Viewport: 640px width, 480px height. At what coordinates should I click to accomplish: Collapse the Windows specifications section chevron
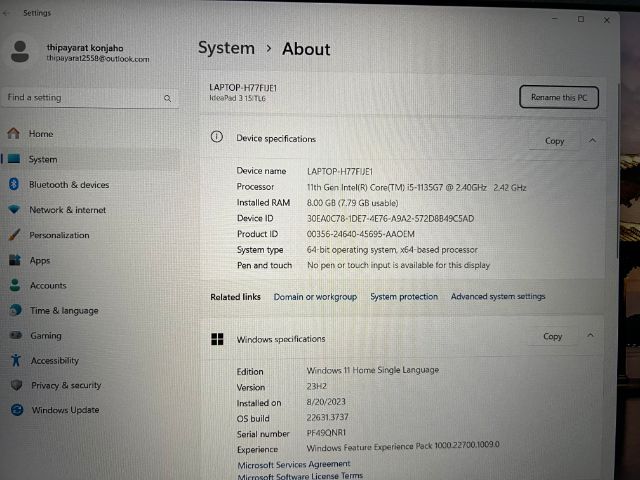590,336
